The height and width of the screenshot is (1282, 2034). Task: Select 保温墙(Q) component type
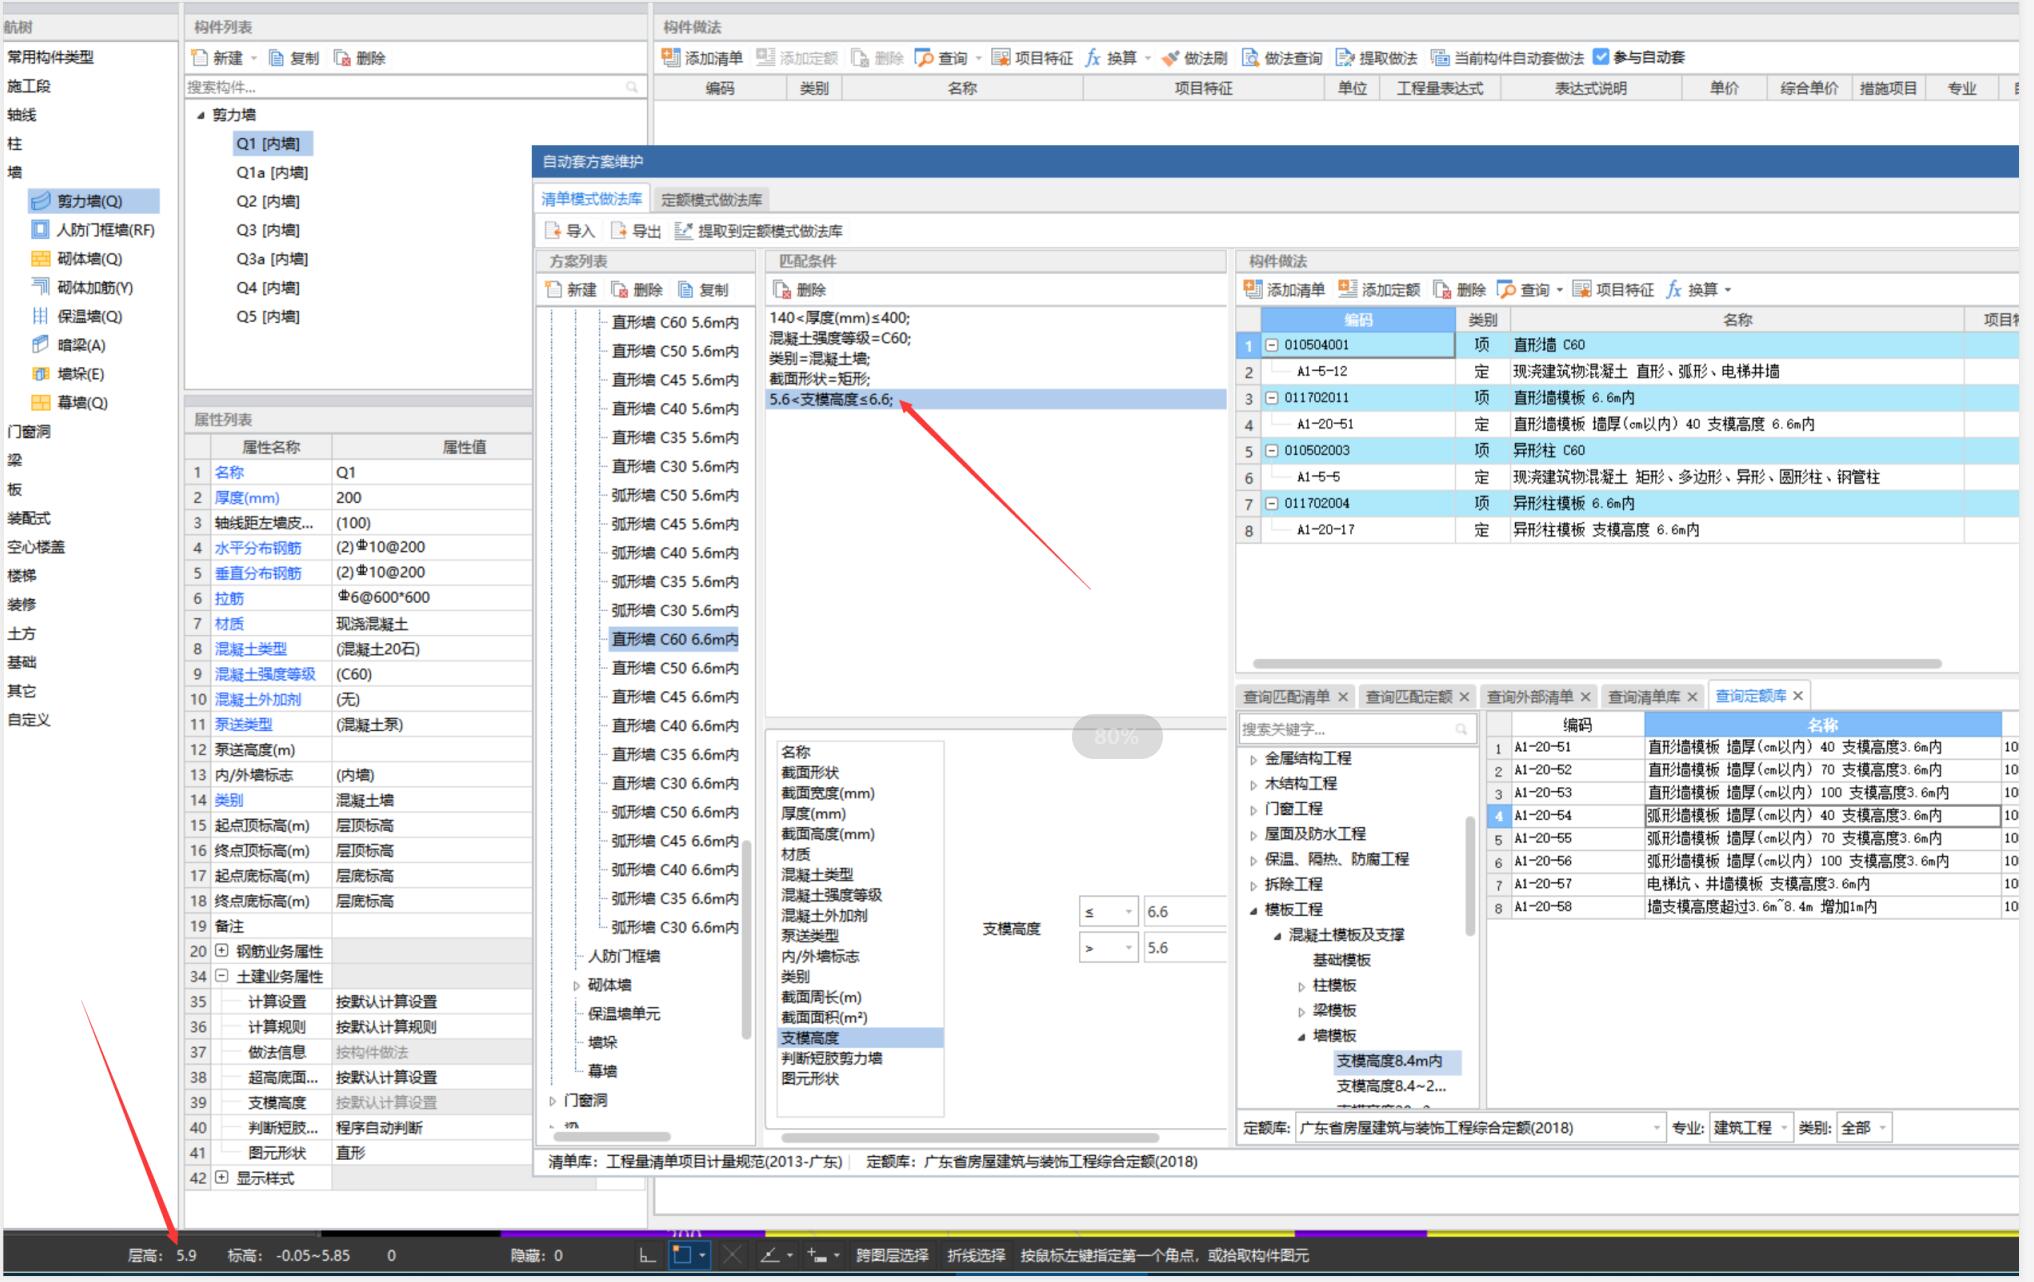[89, 316]
